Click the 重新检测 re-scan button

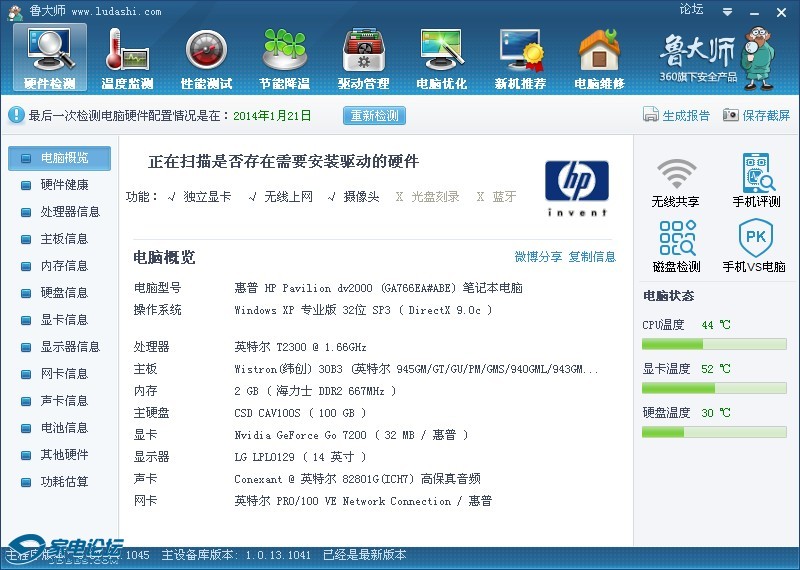(374, 116)
